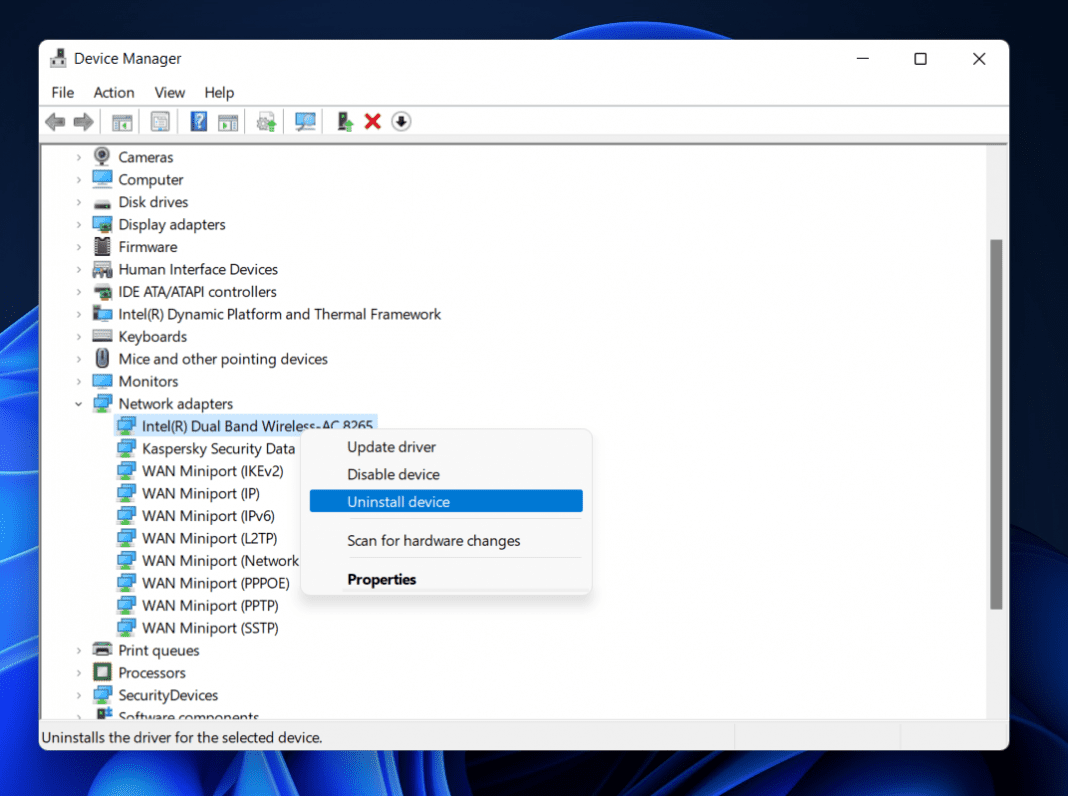Expand the Processors category

[x=79, y=672]
